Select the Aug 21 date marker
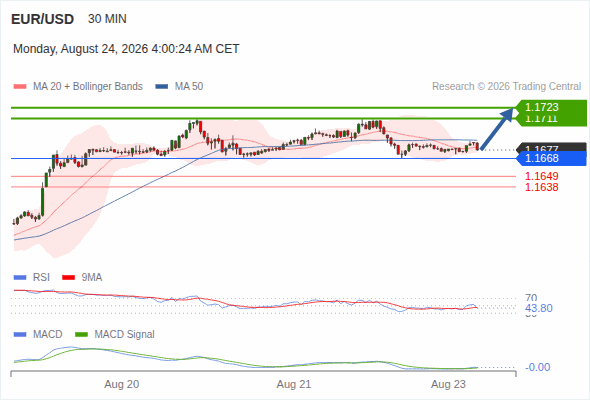The height and width of the screenshot is (400, 590). click(x=294, y=385)
